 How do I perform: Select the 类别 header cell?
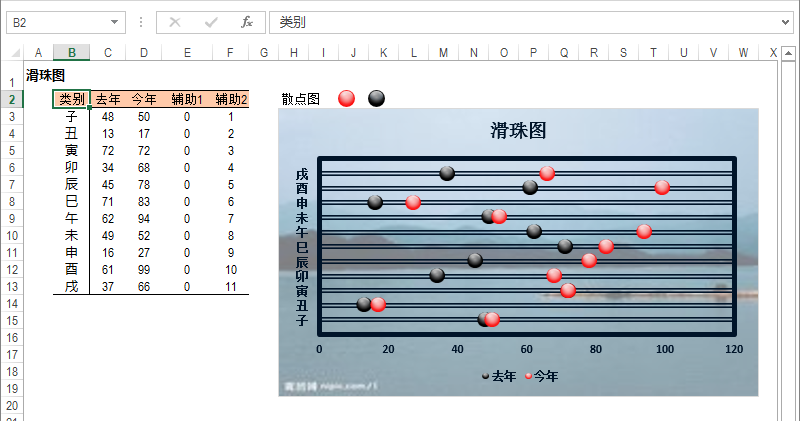[71, 99]
